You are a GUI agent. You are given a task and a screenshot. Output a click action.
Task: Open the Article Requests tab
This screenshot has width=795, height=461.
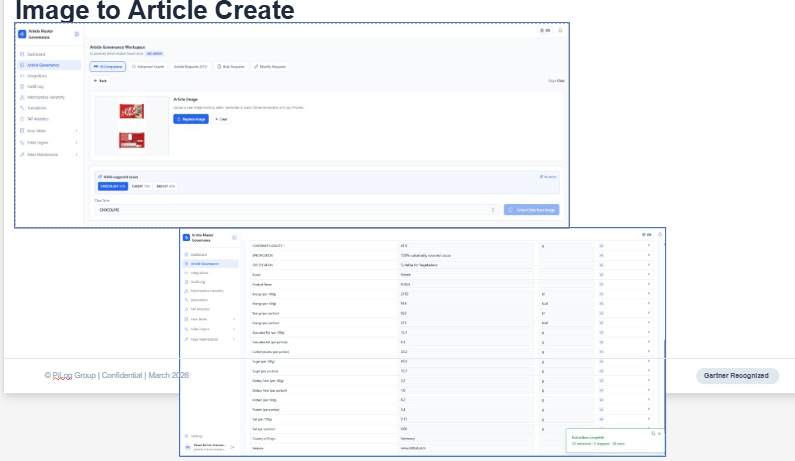point(191,66)
